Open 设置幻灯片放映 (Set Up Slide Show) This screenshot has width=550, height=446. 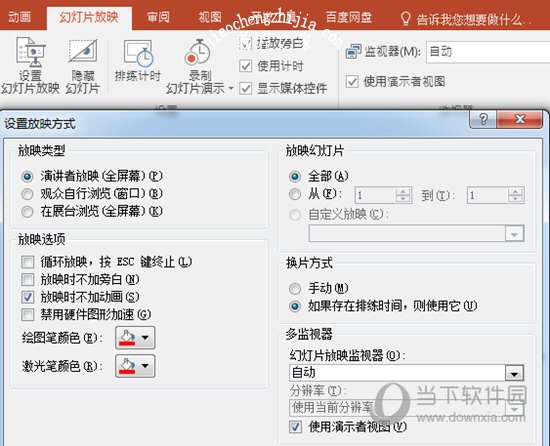(30, 66)
